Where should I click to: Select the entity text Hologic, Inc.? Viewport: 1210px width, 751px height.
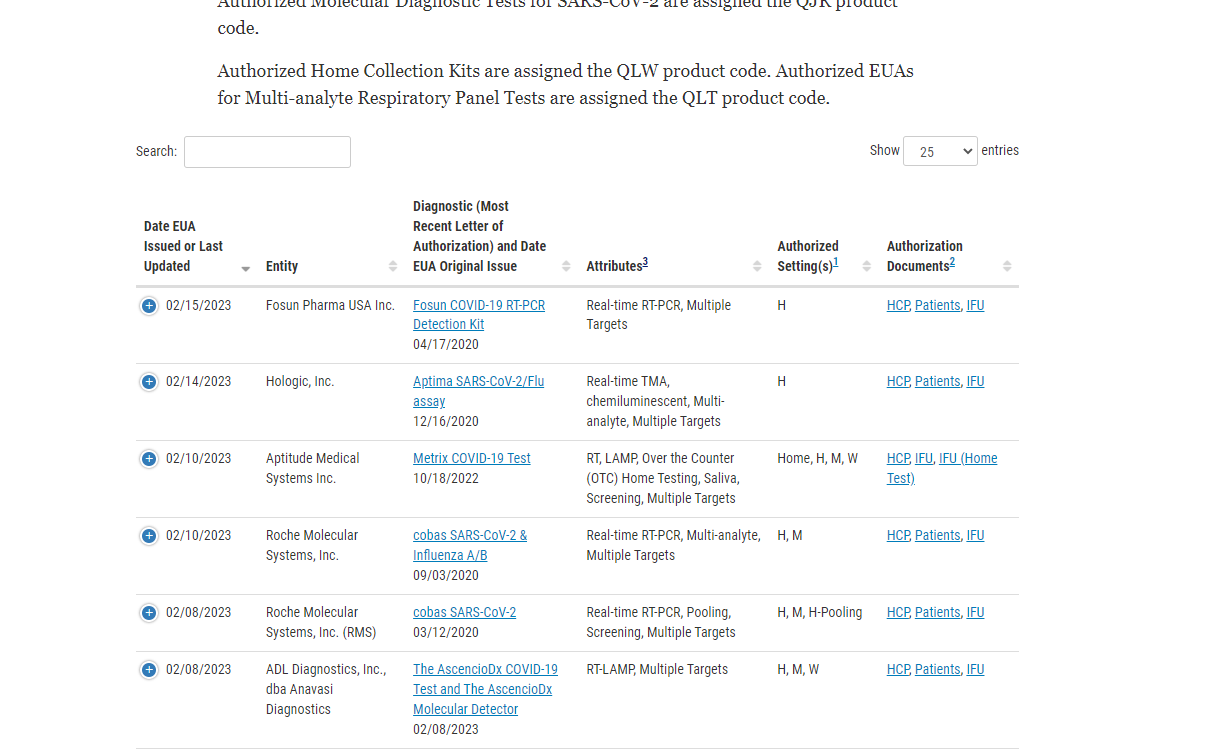[300, 381]
